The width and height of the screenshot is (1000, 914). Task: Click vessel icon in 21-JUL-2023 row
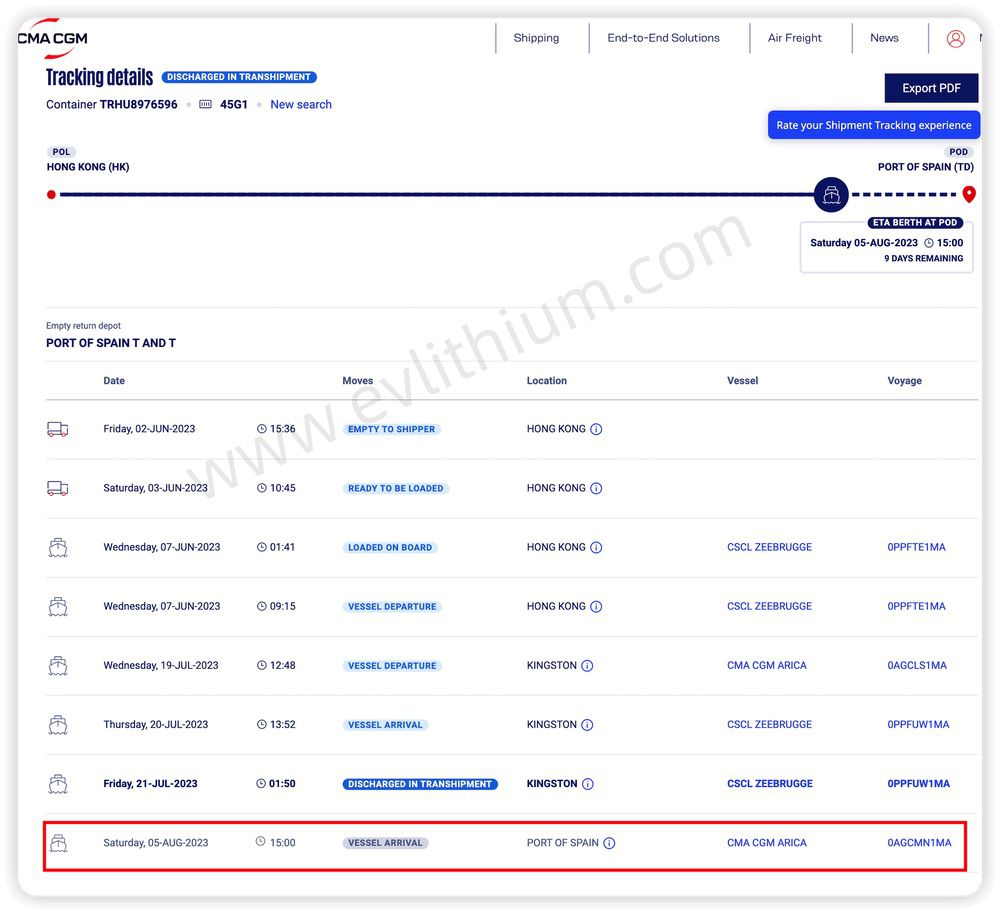(x=58, y=783)
